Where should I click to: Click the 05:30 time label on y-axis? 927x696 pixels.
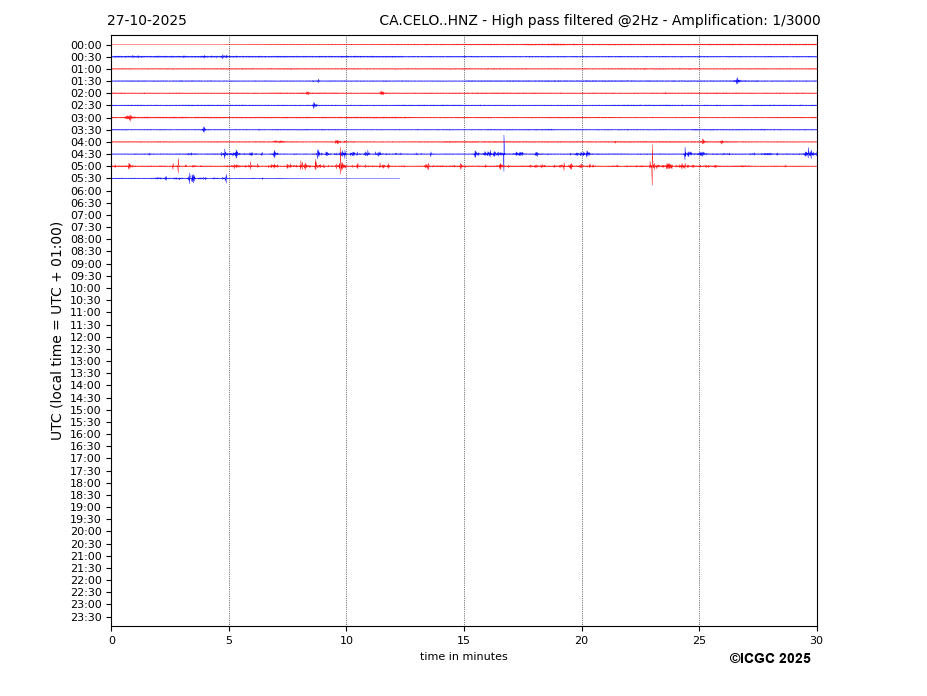pyautogui.click(x=86, y=179)
